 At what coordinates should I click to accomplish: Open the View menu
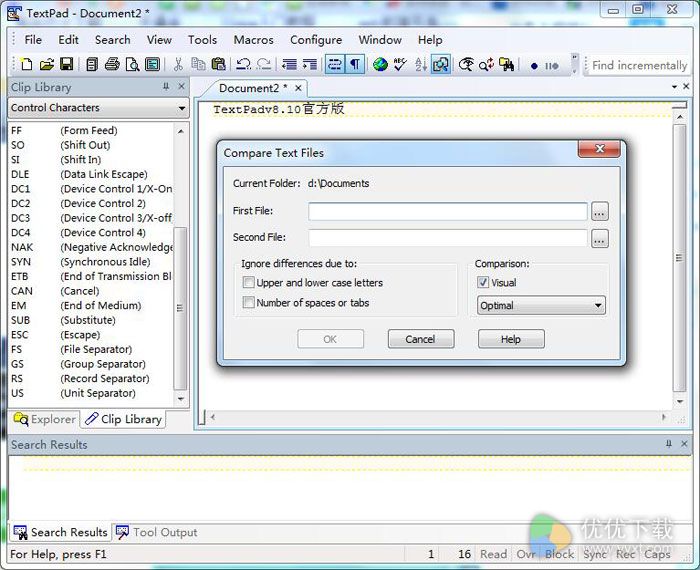coord(159,40)
